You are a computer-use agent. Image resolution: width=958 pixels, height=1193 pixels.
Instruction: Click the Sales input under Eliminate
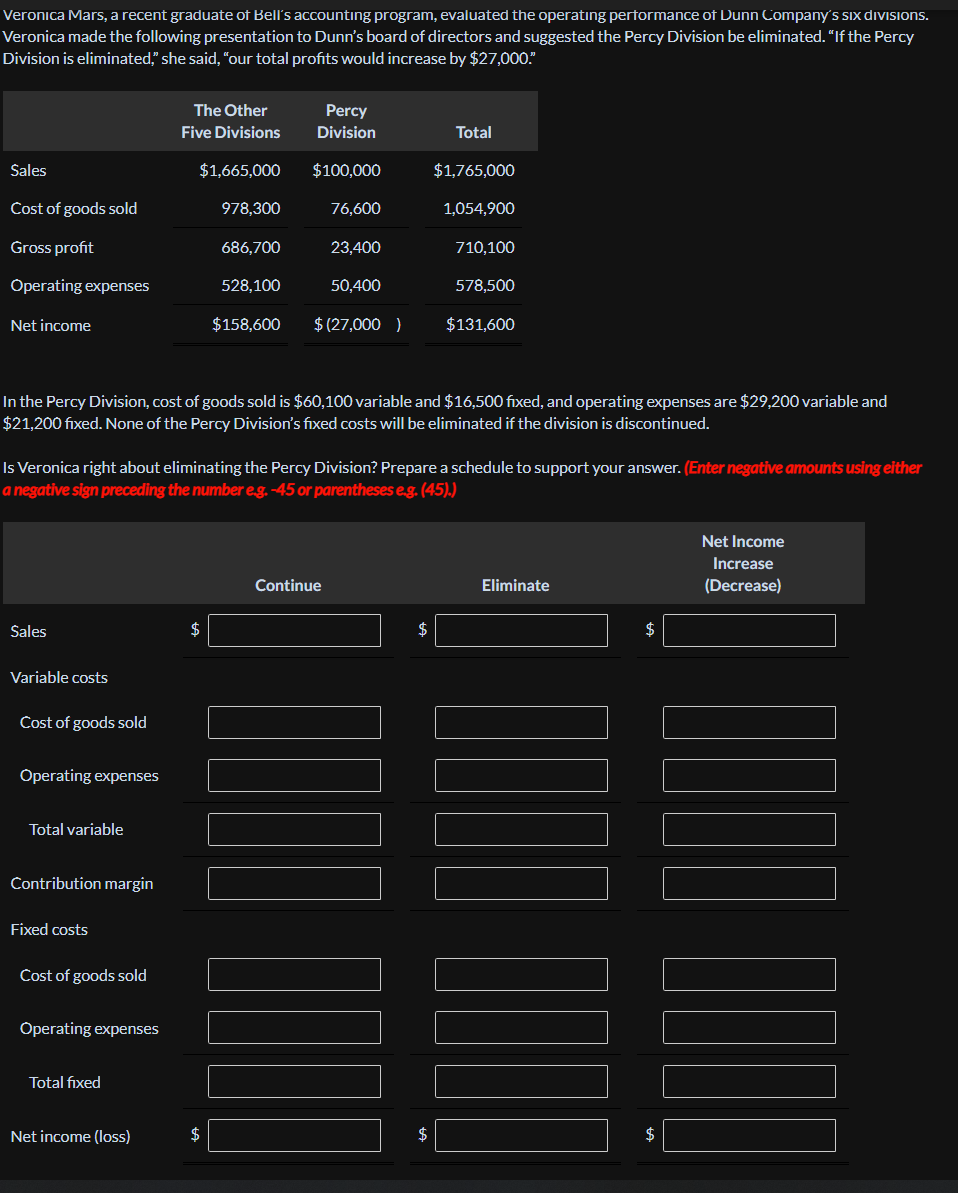pos(521,630)
